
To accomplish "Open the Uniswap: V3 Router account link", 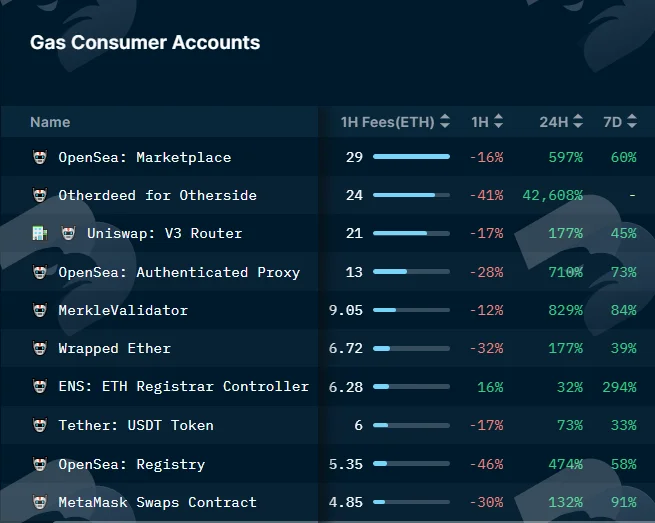I will click(165, 233).
